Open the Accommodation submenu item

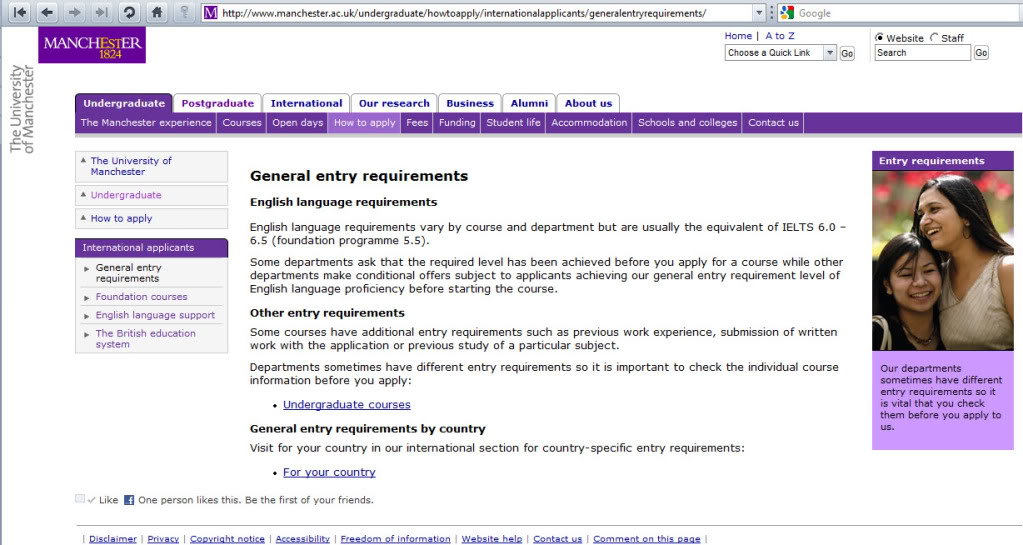(589, 123)
